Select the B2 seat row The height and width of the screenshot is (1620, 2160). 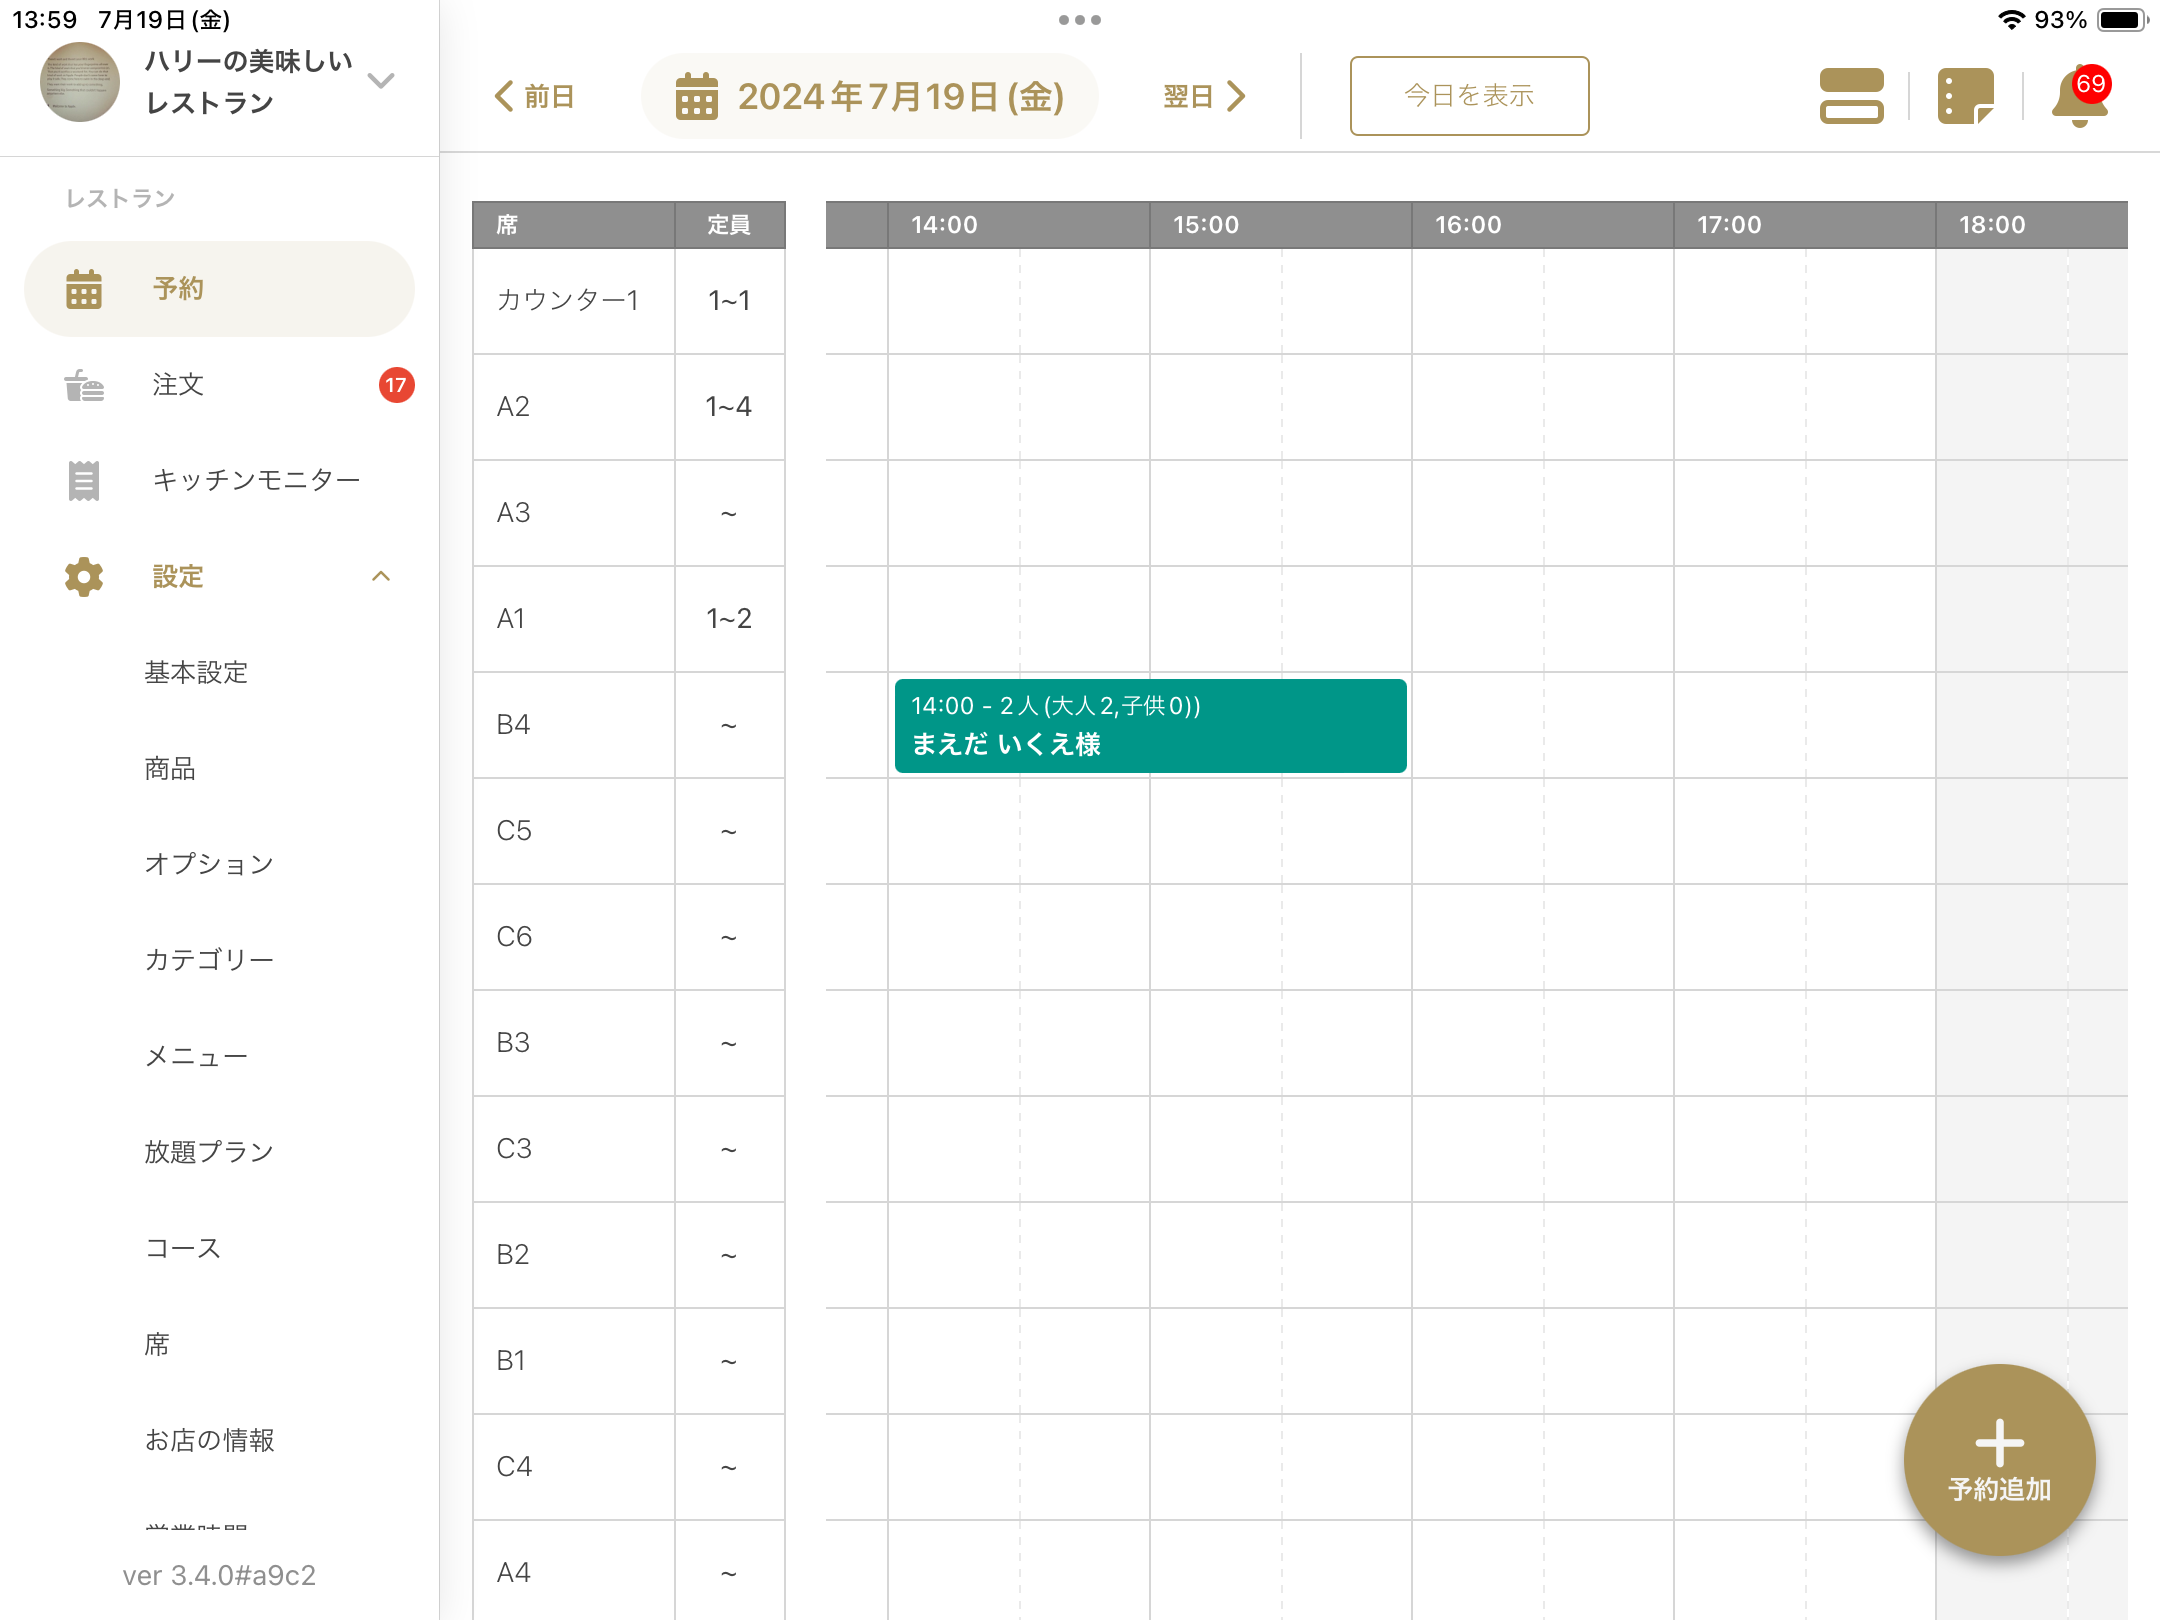pyautogui.click(x=629, y=1255)
